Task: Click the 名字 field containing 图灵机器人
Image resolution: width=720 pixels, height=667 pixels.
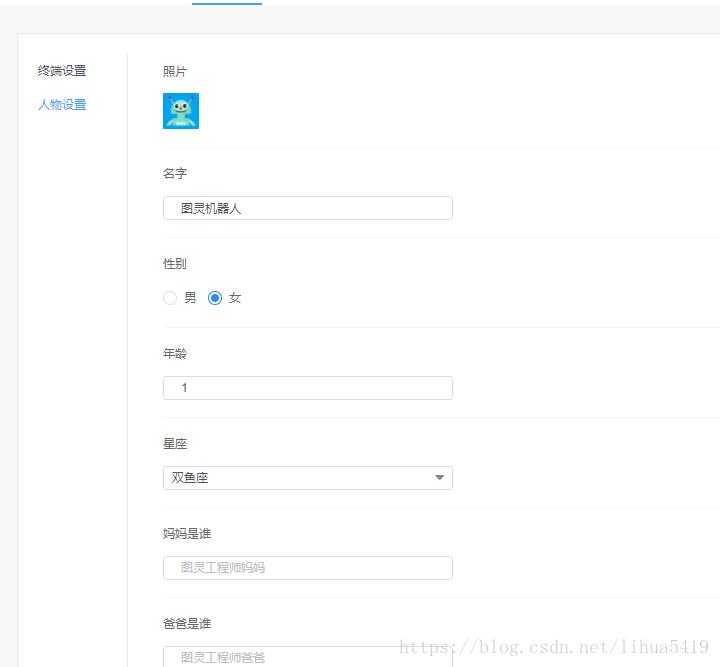Action: click(x=308, y=208)
